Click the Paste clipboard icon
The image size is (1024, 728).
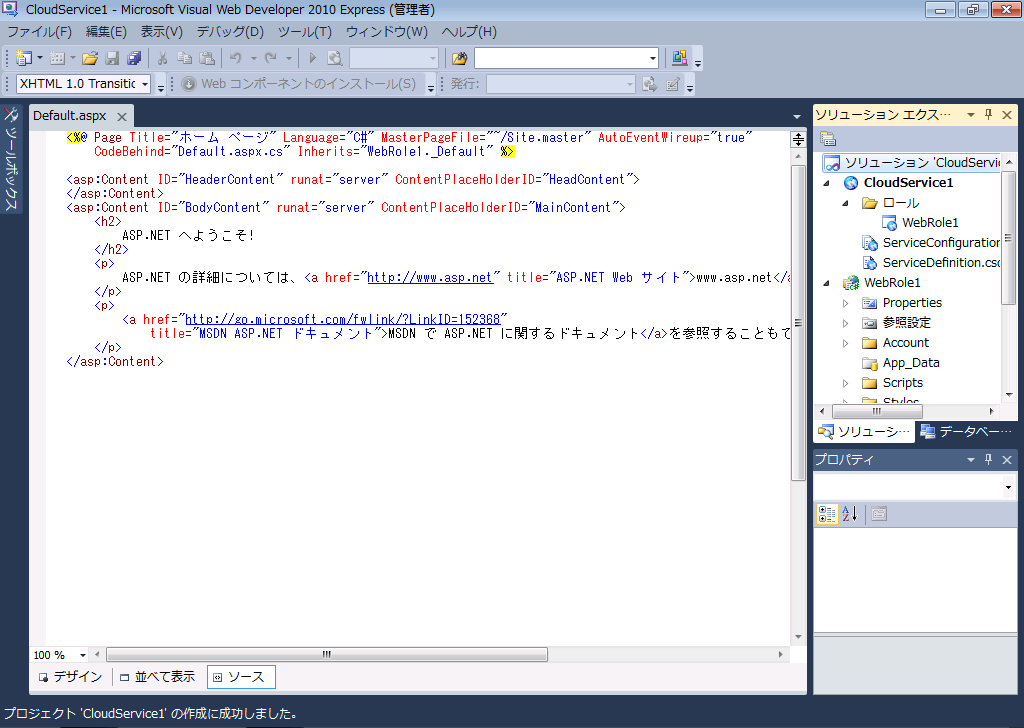coord(207,58)
